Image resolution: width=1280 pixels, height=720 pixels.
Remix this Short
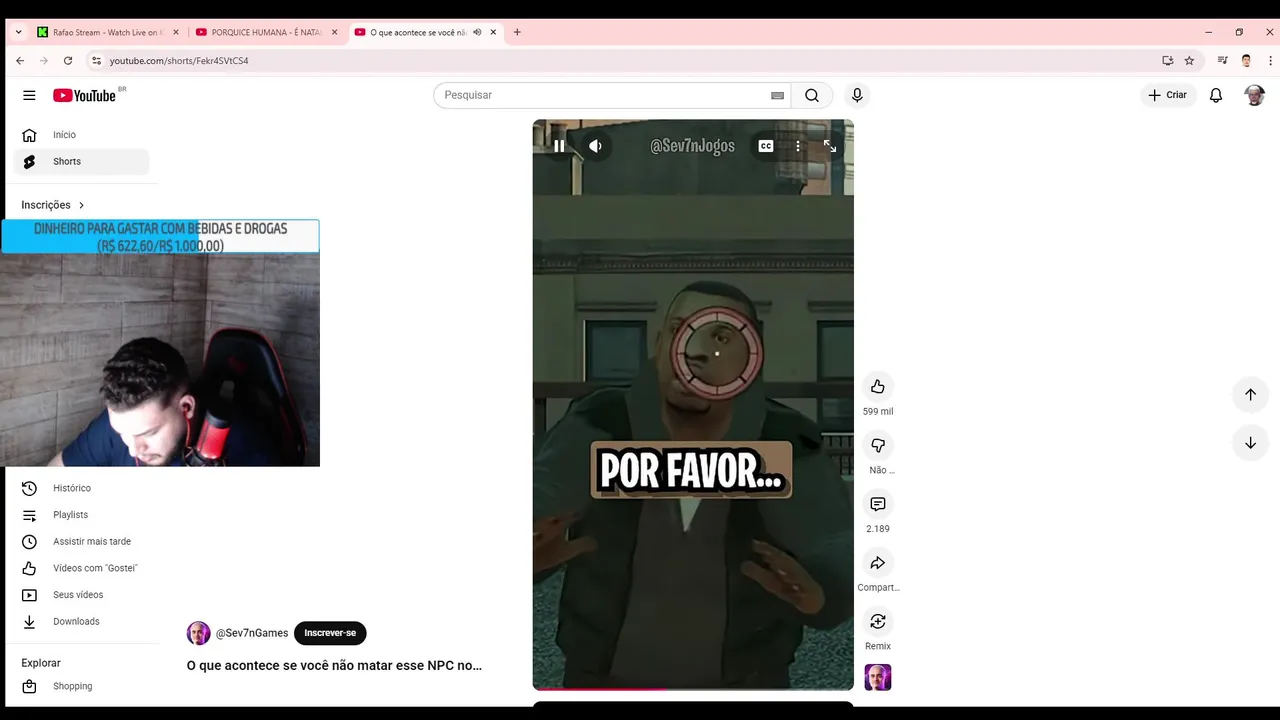point(878,622)
